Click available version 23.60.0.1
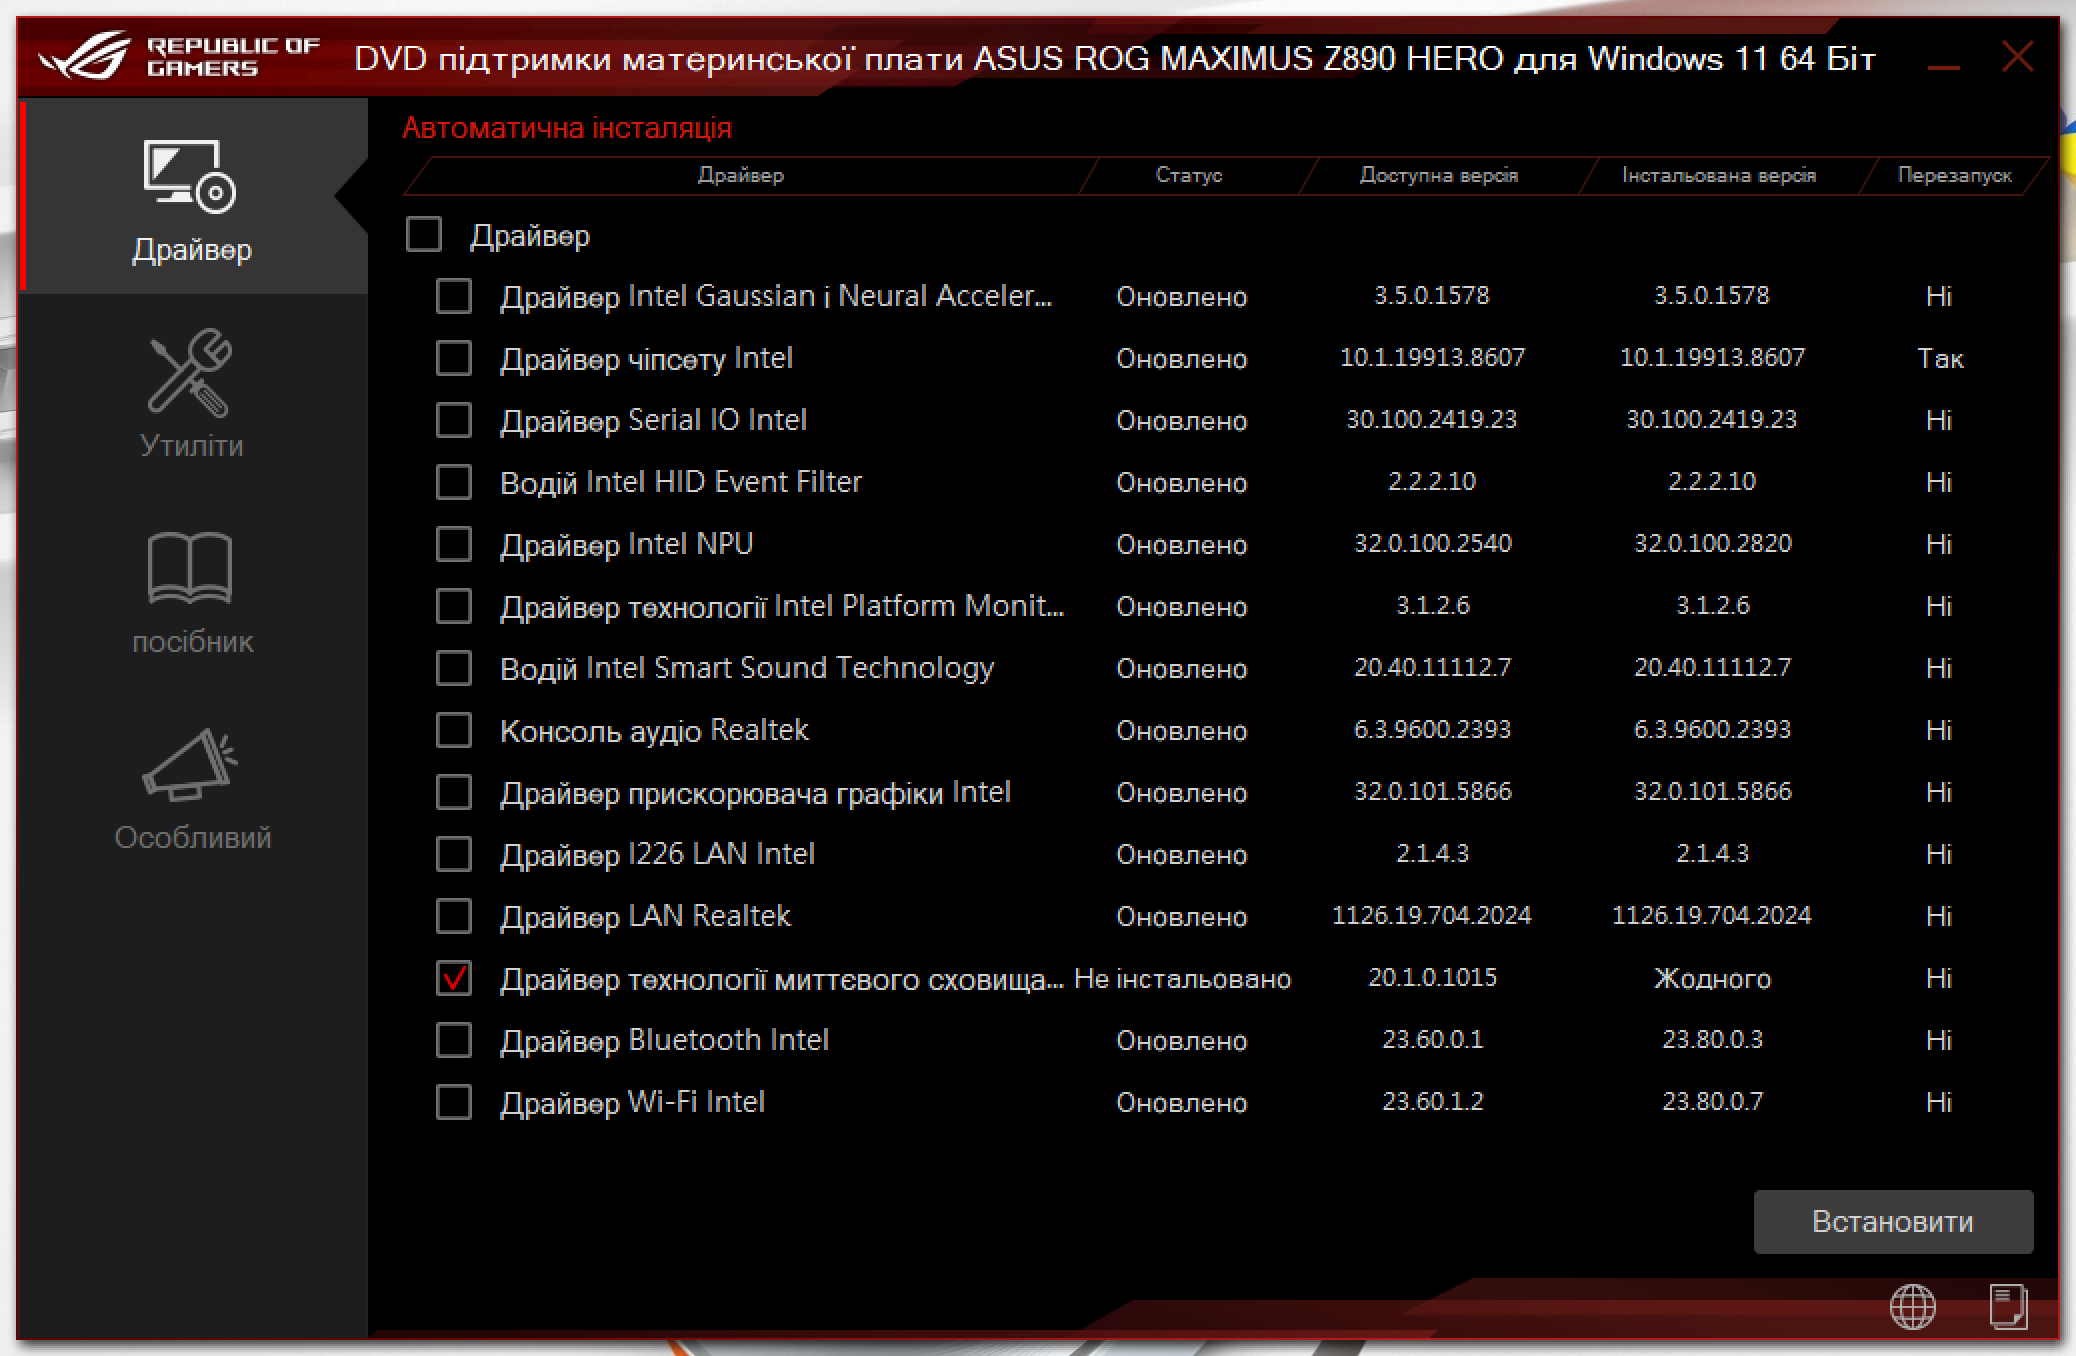Screen dimensions: 2076x1356 1432,1039
